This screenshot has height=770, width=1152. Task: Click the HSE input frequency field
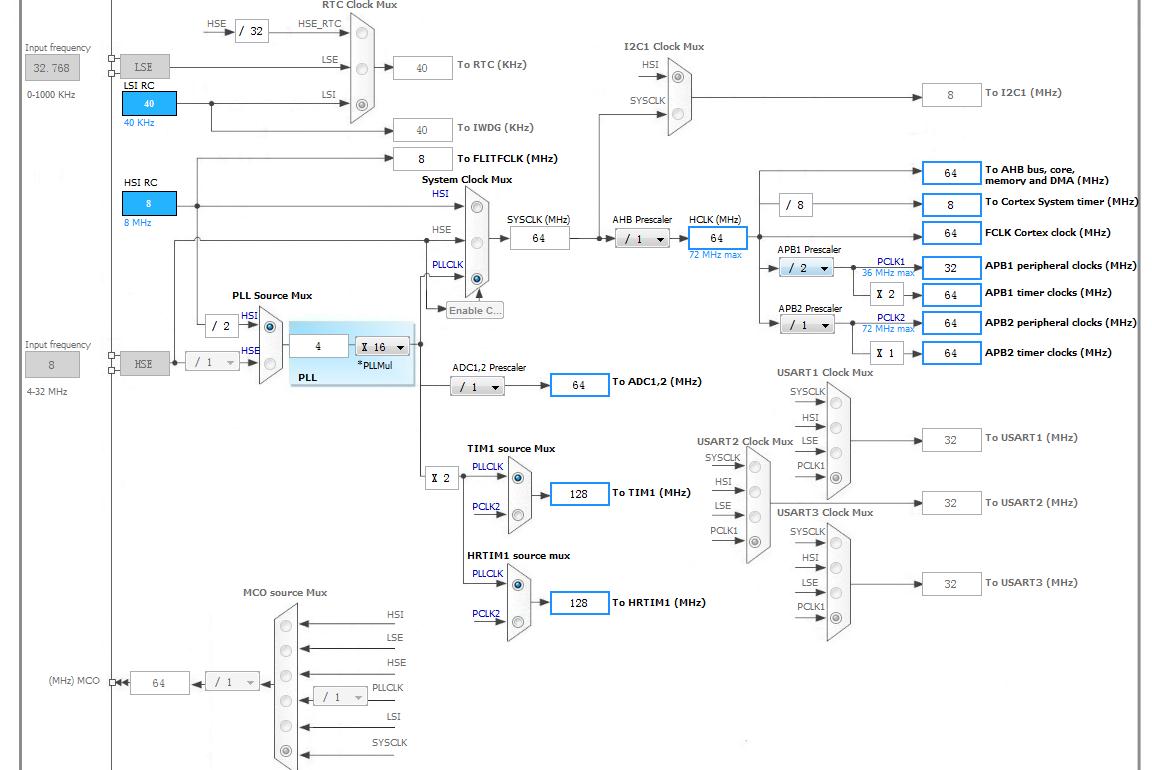point(52,365)
